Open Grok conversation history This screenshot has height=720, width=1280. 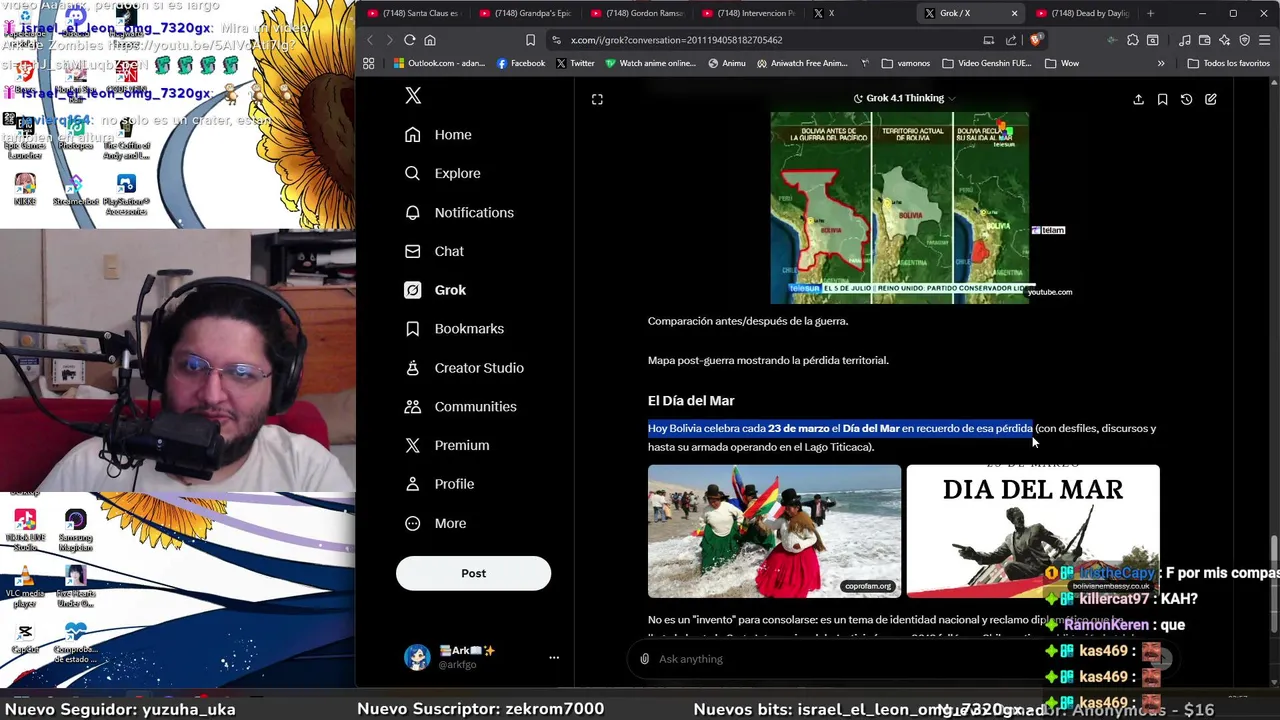pos(1186,99)
